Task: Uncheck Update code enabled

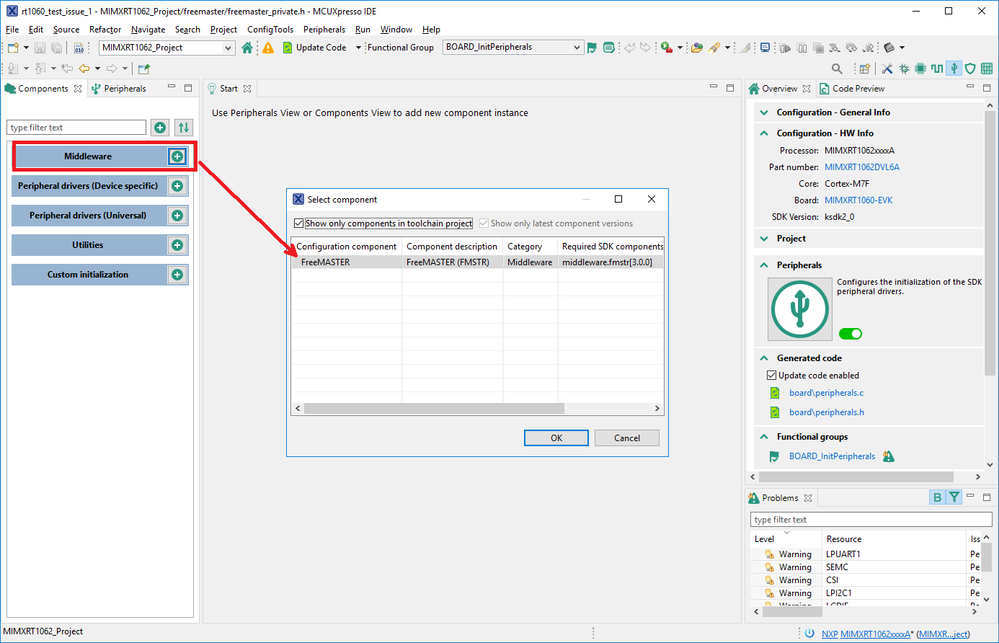Action: [772, 375]
